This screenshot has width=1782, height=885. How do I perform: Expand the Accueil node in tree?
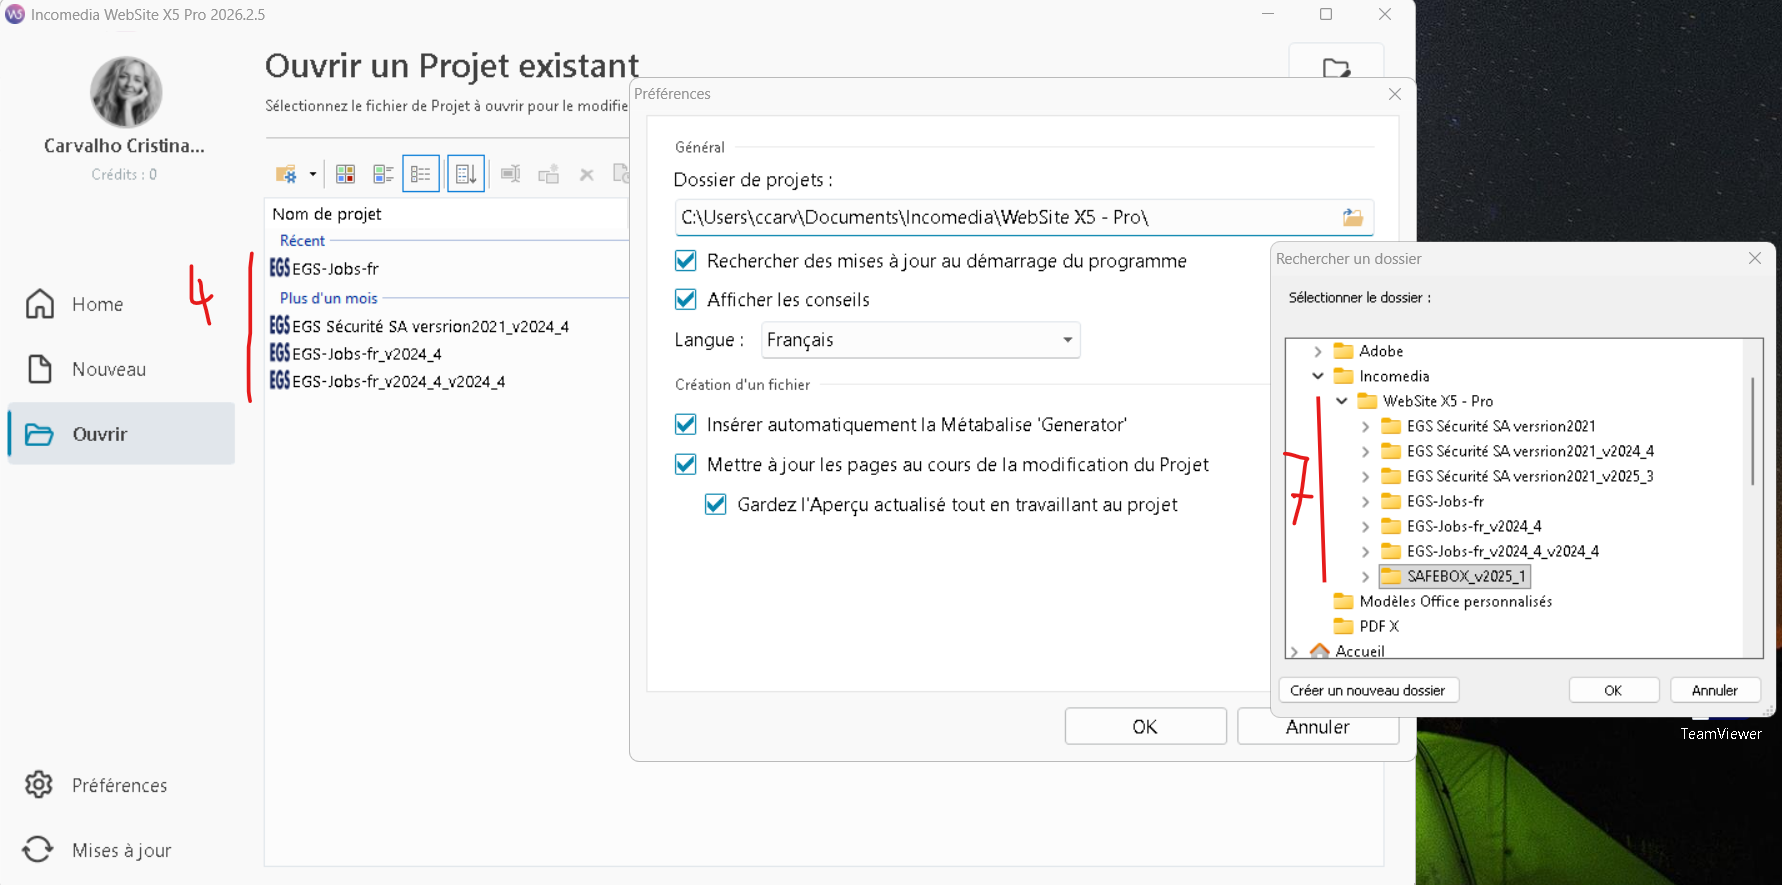[x=1295, y=651]
